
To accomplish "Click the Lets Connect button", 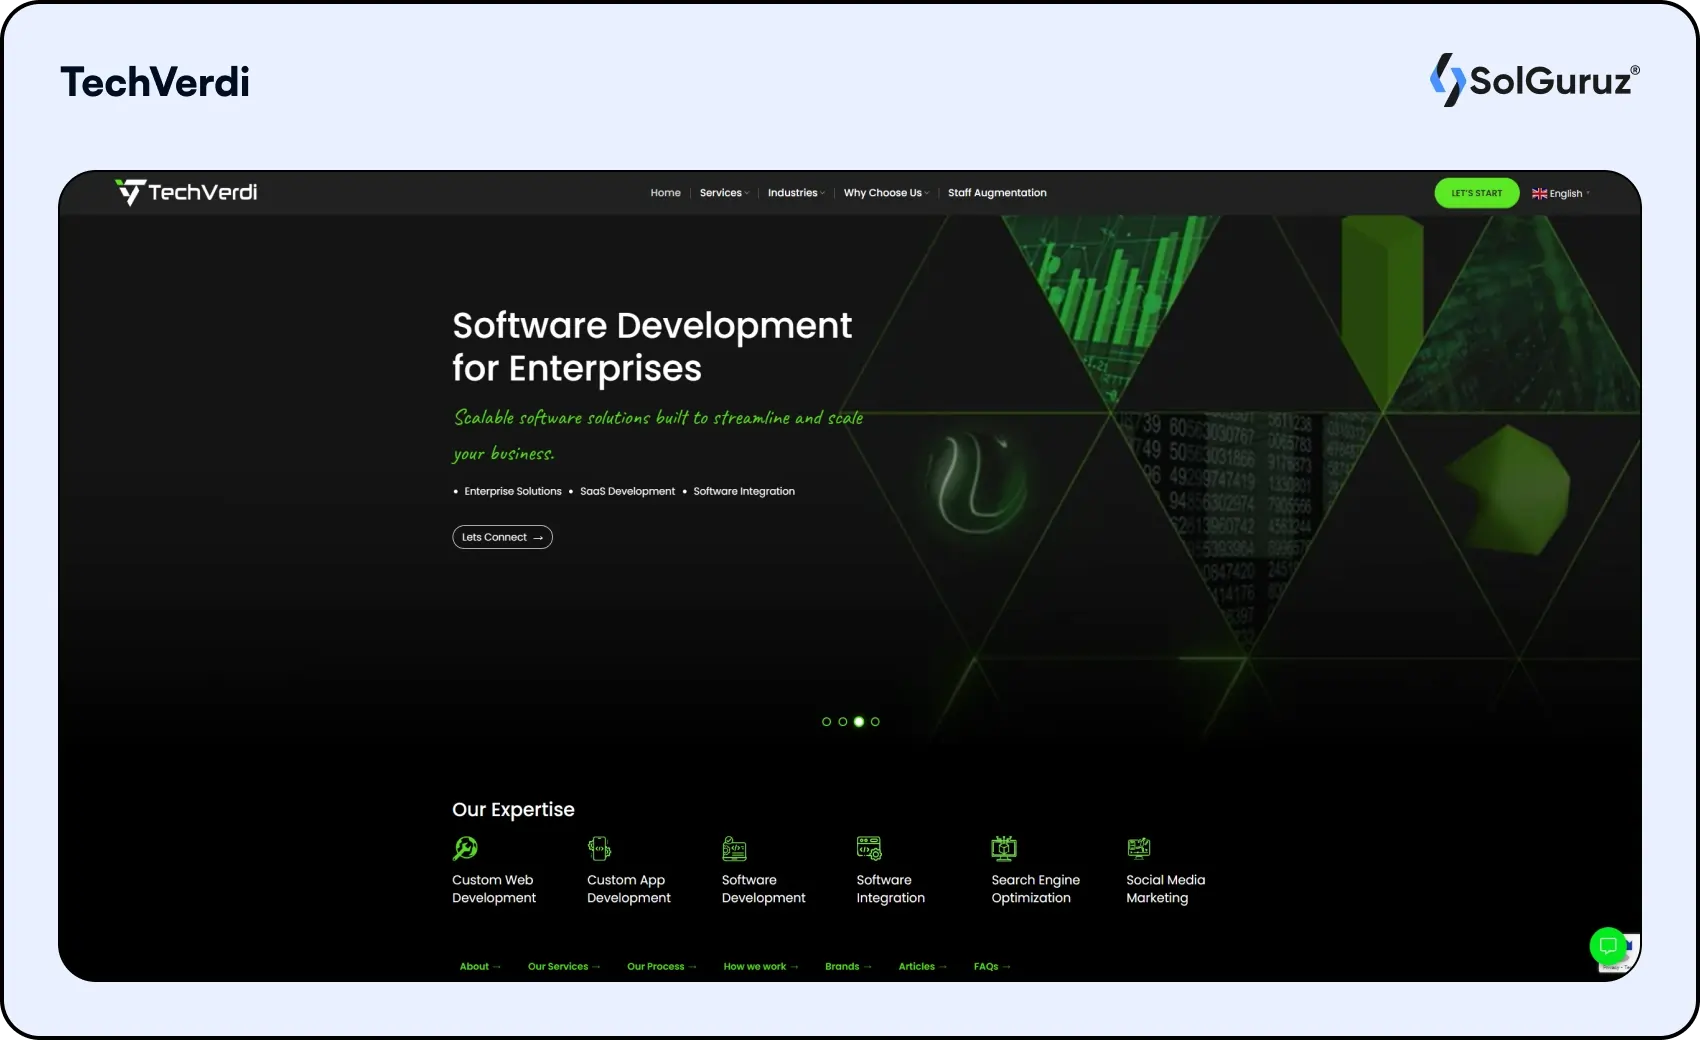I will (x=502, y=537).
